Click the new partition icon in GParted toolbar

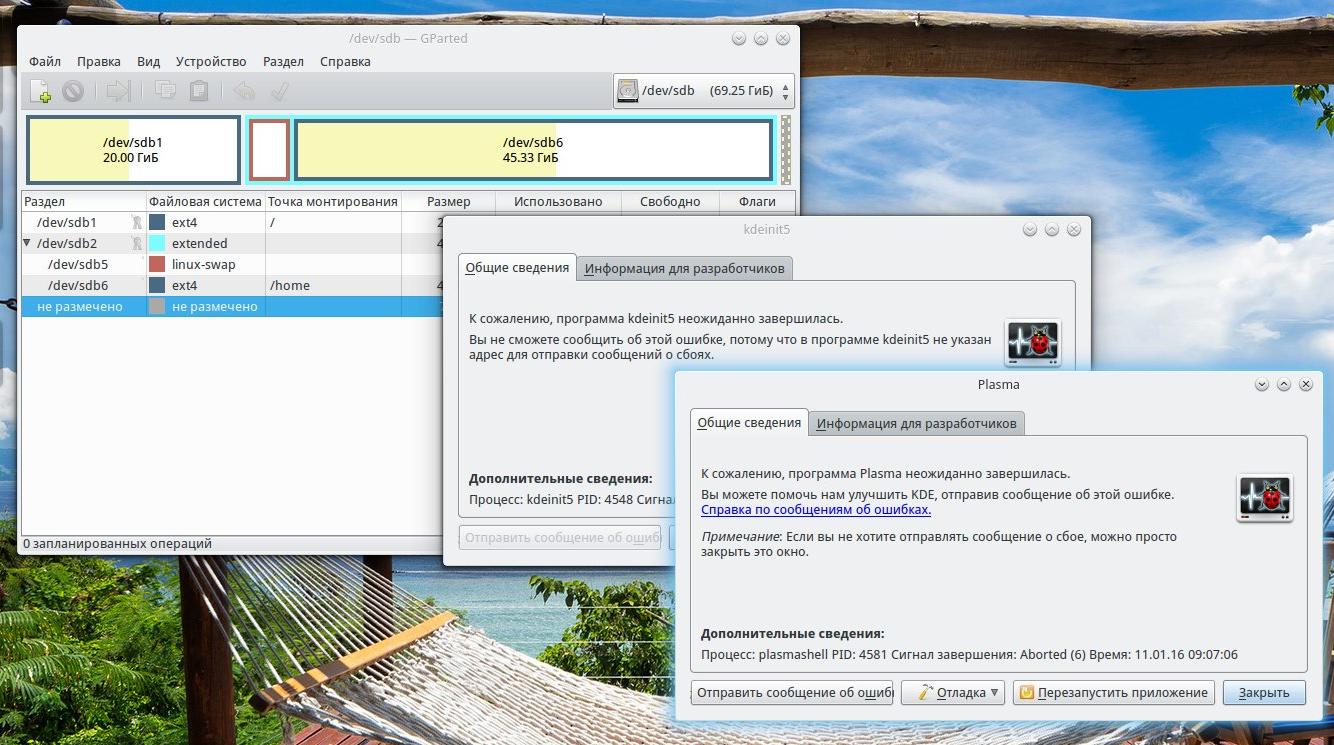pos(41,91)
